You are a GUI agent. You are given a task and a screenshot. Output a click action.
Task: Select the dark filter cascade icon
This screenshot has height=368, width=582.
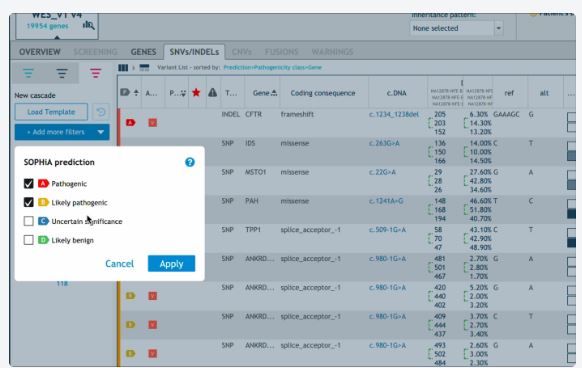62,73
